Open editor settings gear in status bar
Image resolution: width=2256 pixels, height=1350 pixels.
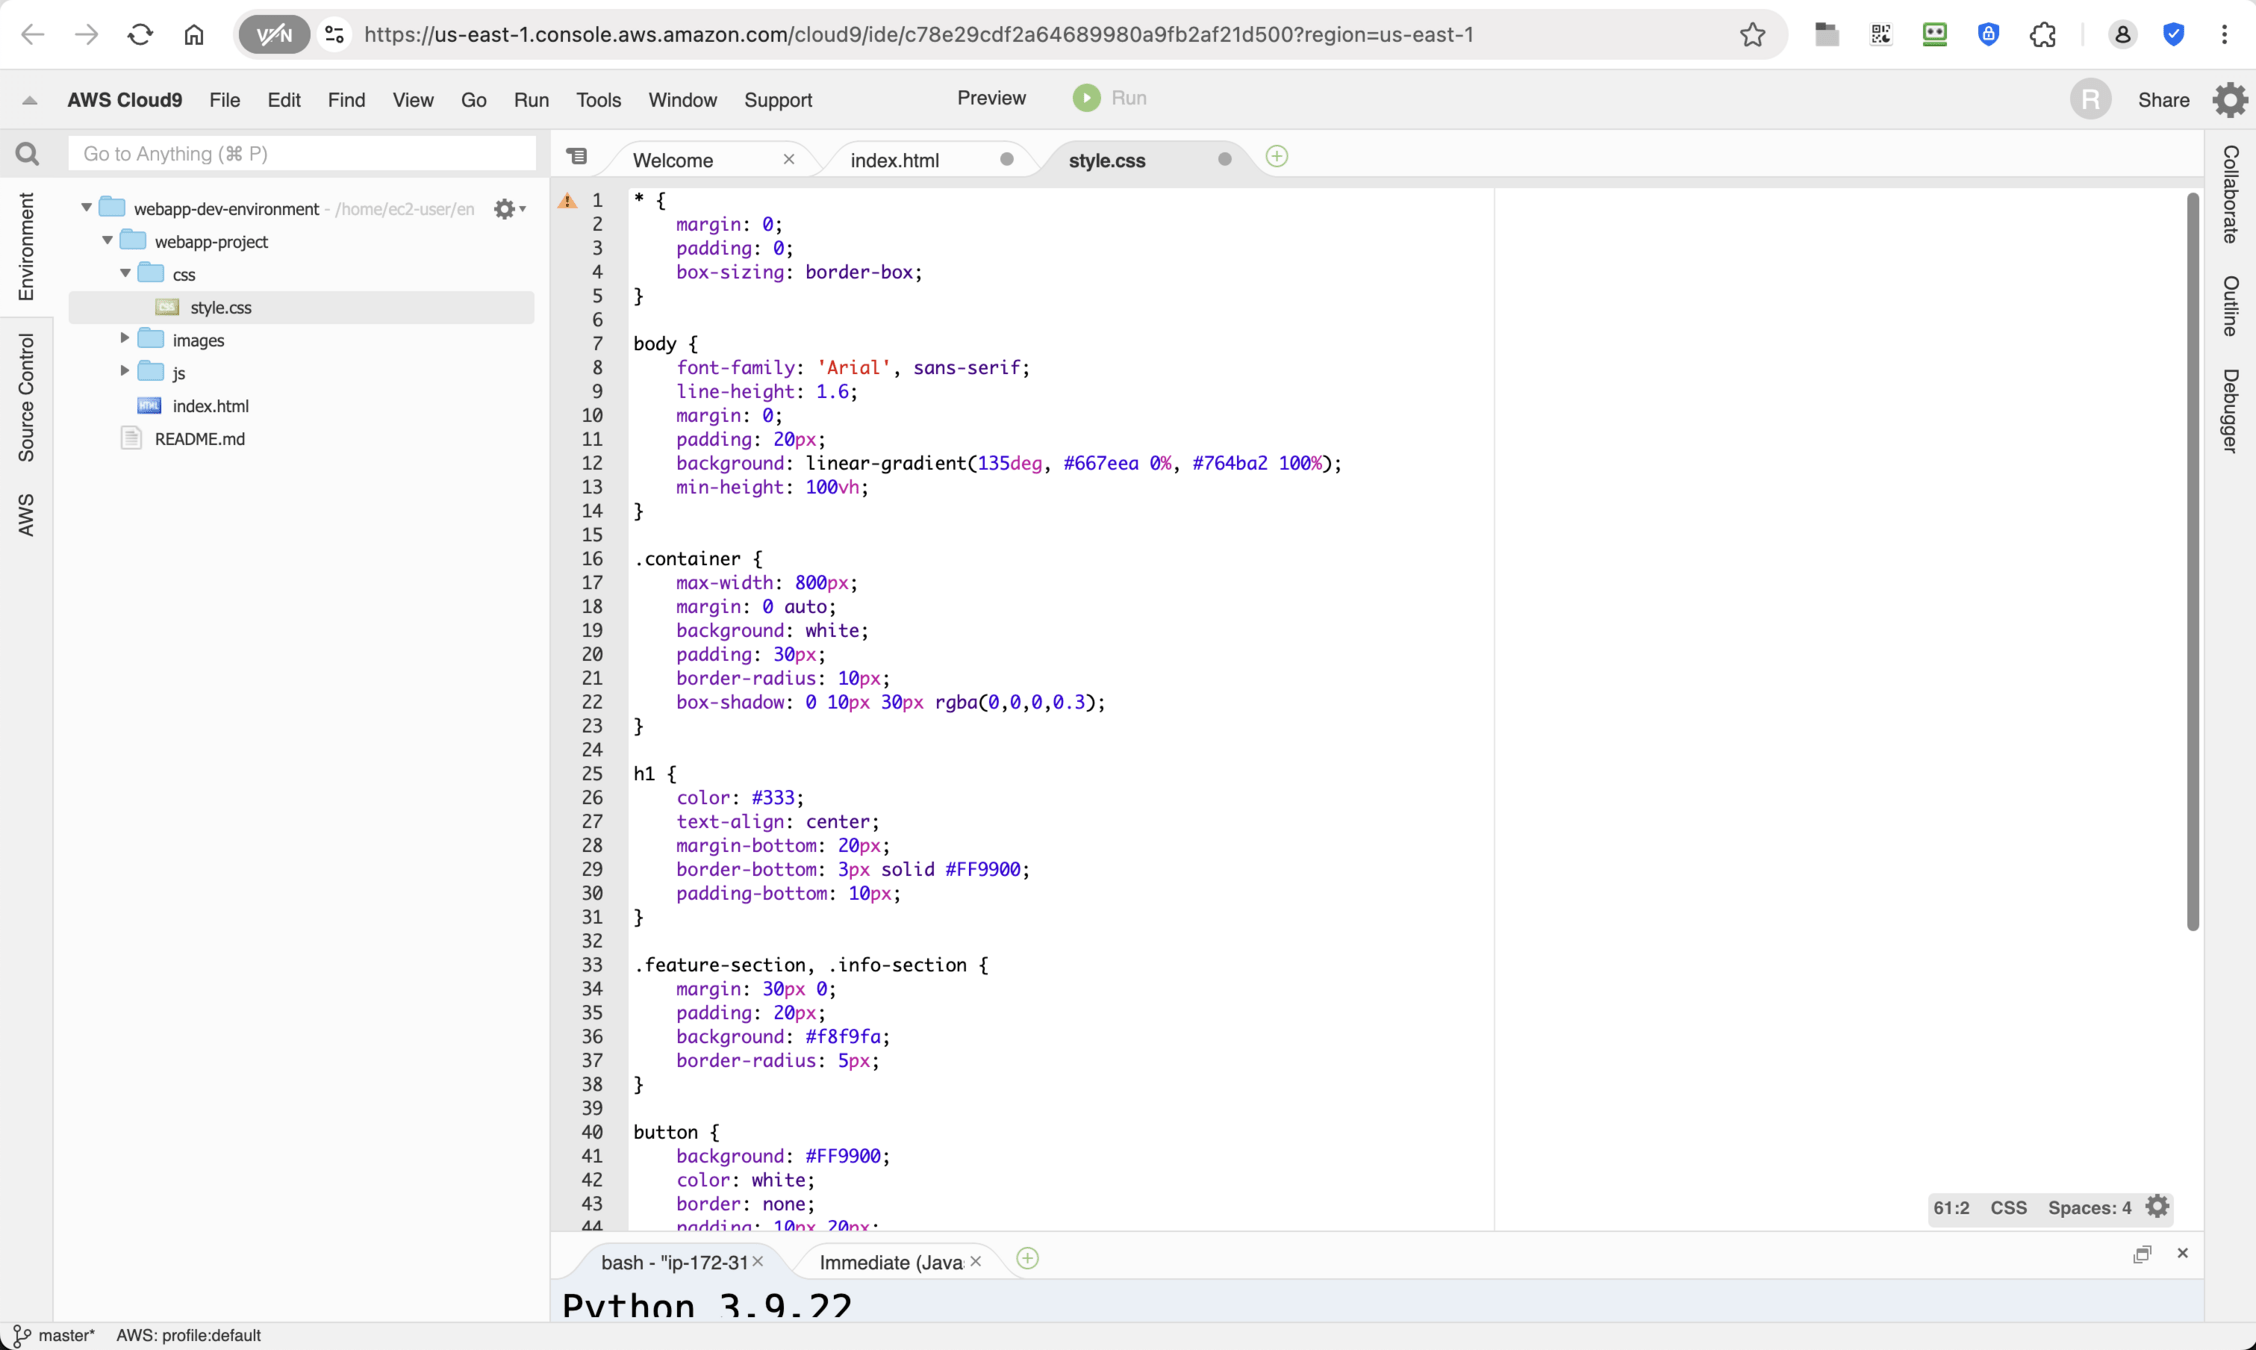(2158, 1207)
